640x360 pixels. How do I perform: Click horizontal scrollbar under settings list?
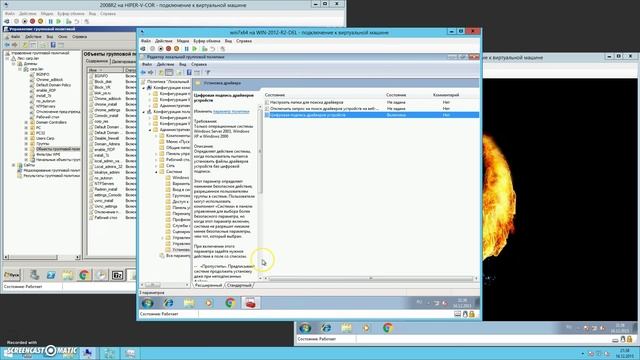pos(371,278)
